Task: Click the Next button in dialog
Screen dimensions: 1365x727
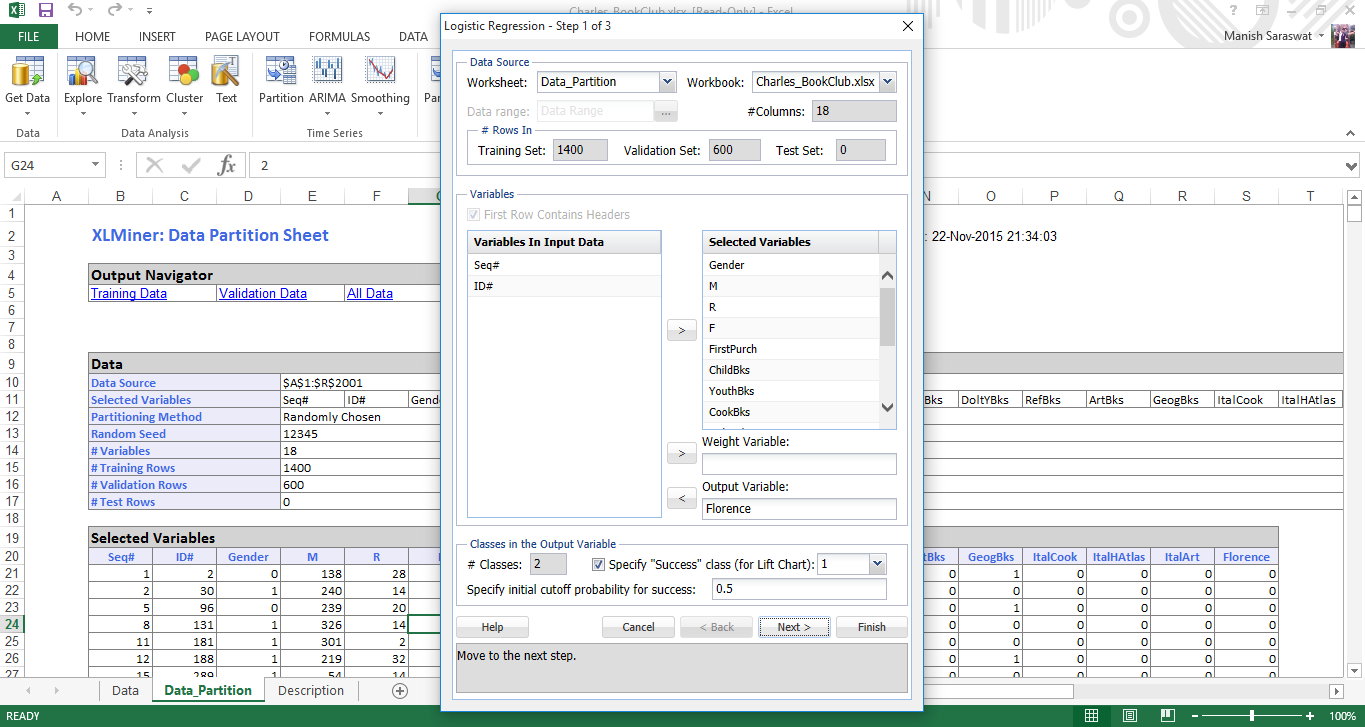Action: pos(794,627)
